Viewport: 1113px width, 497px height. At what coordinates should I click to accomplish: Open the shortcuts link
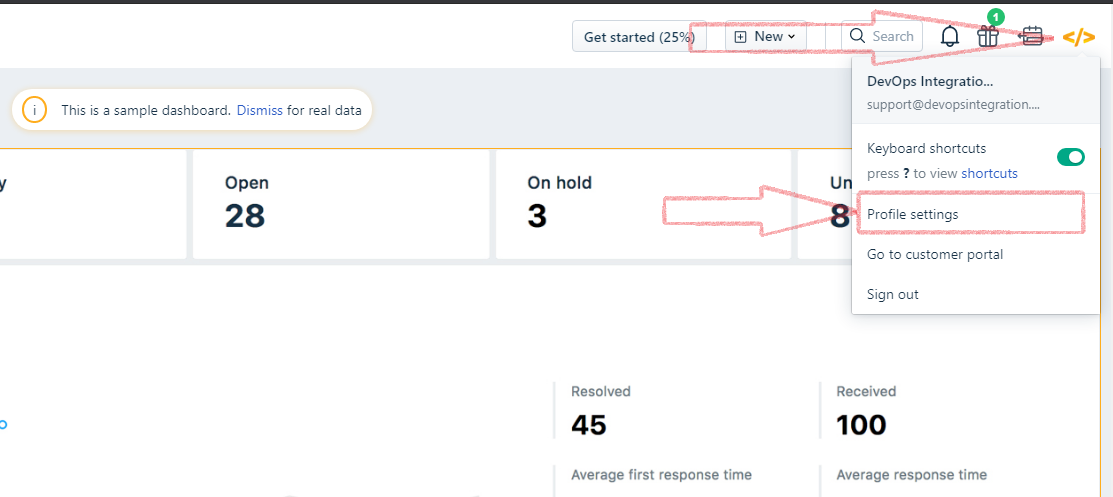pos(989,173)
